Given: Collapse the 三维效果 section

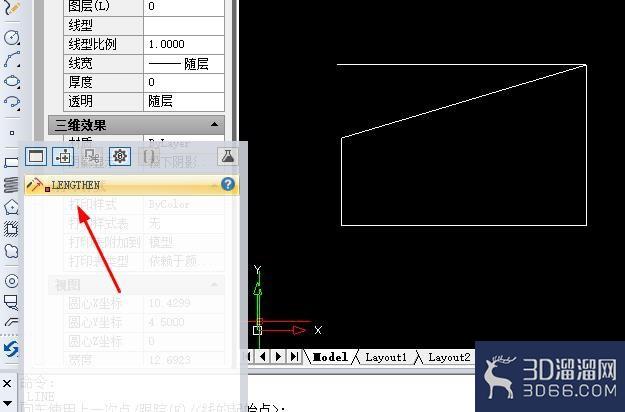Looking at the screenshot, I should tap(214, 125).
